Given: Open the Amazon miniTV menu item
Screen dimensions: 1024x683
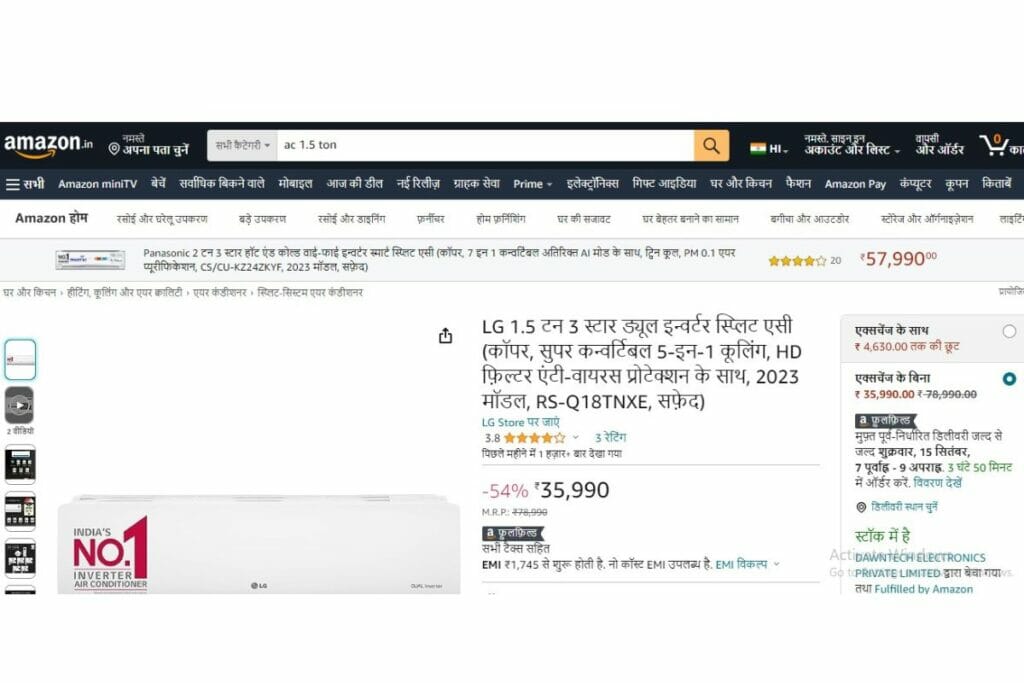Looking at the screenshot, I should [97, 184].
